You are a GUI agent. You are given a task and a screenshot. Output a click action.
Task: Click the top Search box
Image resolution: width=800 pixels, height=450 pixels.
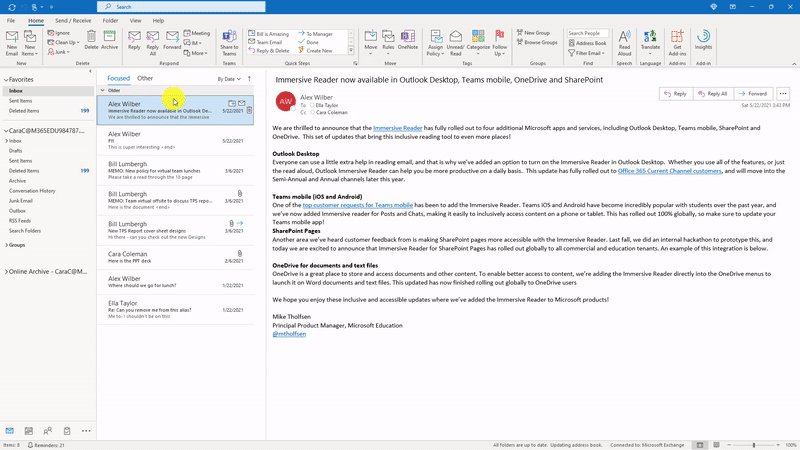[x=181, y=7]
